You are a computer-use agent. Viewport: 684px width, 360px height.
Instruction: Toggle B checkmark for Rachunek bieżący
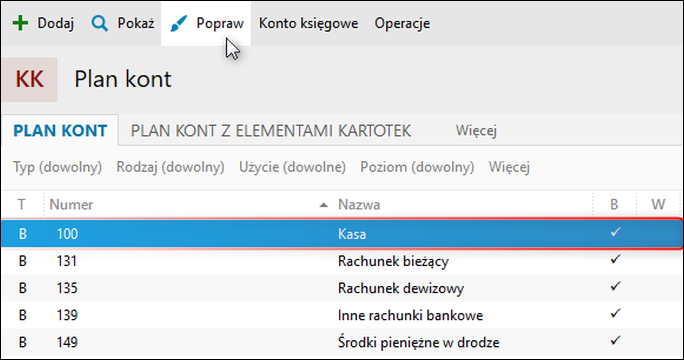[x=615, y=260]
